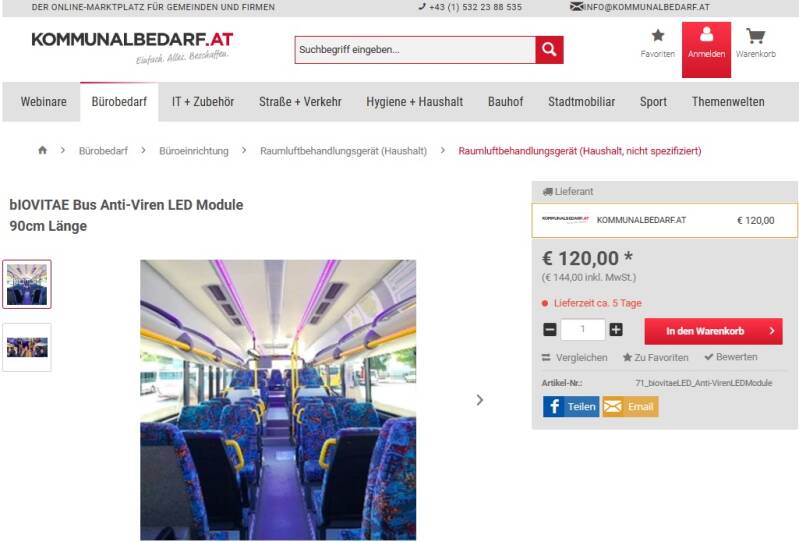This screenshot has height=542, width=799.
Task: Open the Straße + Verkehr menu
Action: (300, 102)
